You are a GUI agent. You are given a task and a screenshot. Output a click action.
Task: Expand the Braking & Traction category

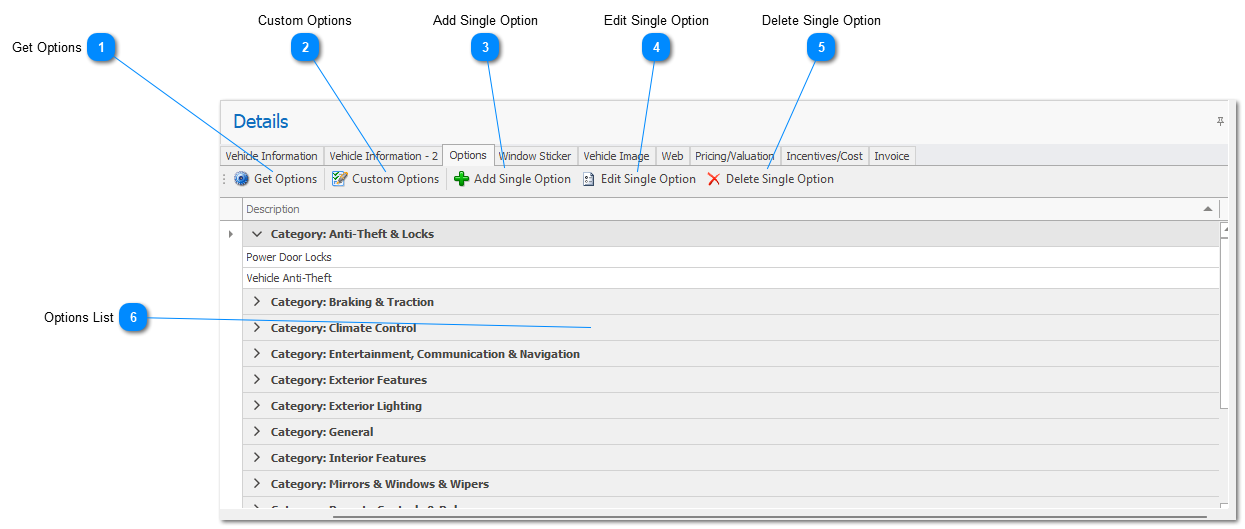point(256,302)
